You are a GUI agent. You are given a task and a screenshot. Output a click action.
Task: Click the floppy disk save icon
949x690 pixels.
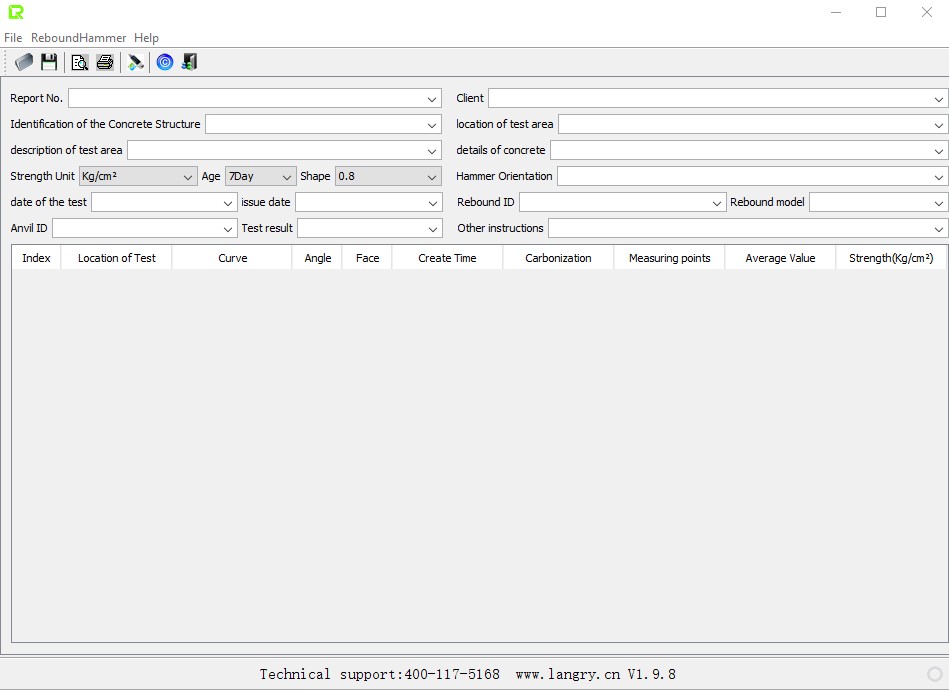pyautogui.click(x=49, y=62)
